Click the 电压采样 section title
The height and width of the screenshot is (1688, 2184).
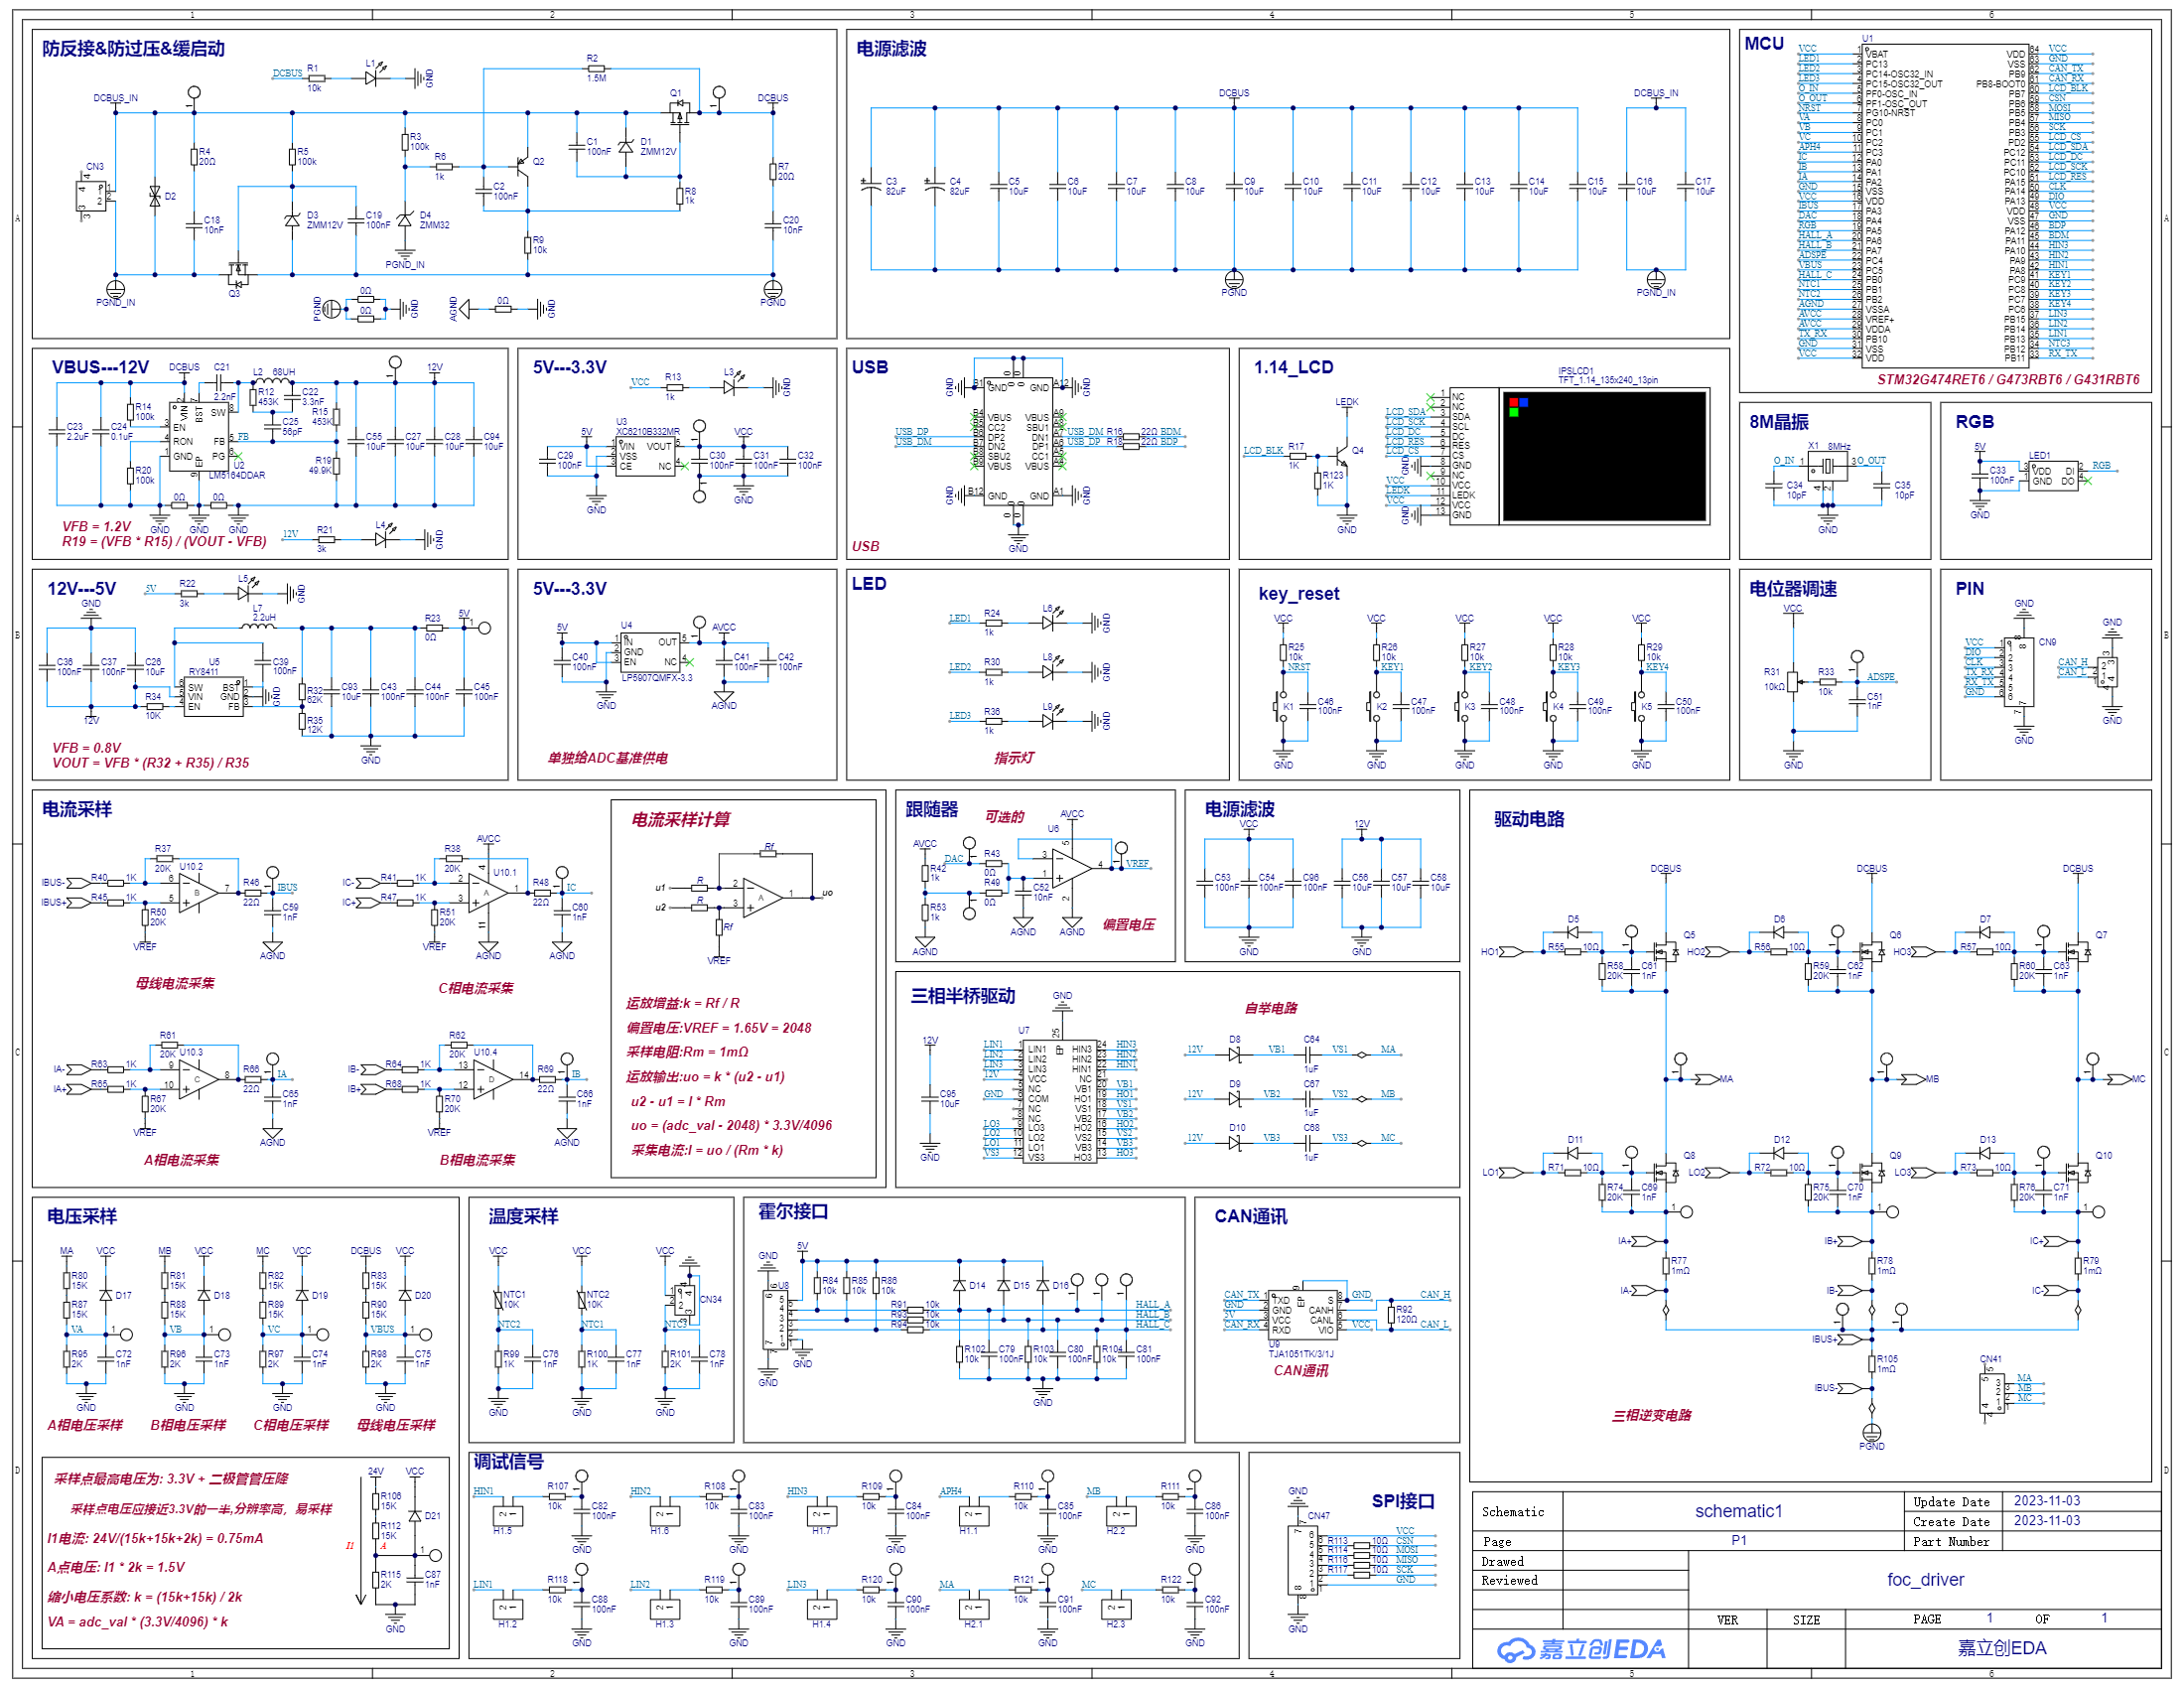[82, 1217]
